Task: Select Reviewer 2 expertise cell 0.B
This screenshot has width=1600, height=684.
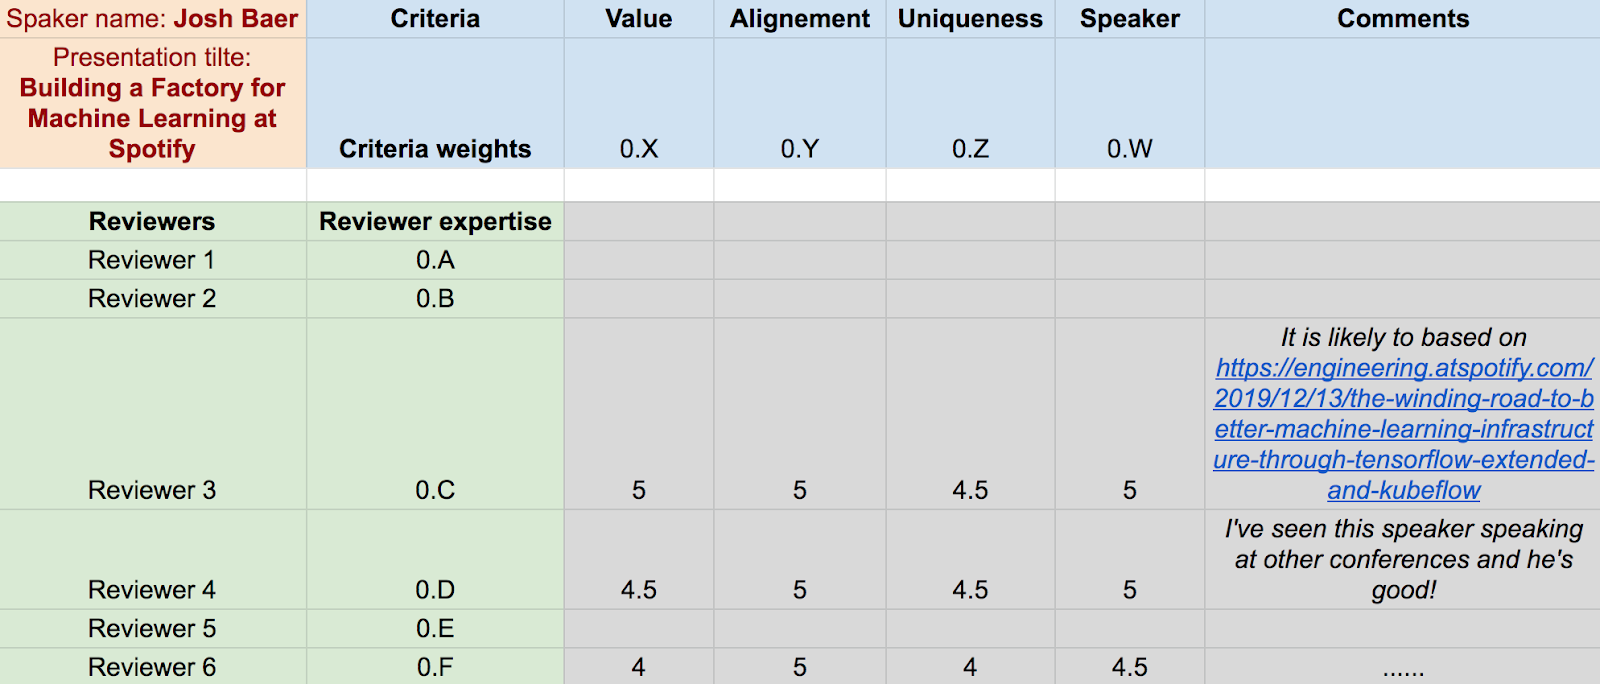Action: click(x=435, y=299)
